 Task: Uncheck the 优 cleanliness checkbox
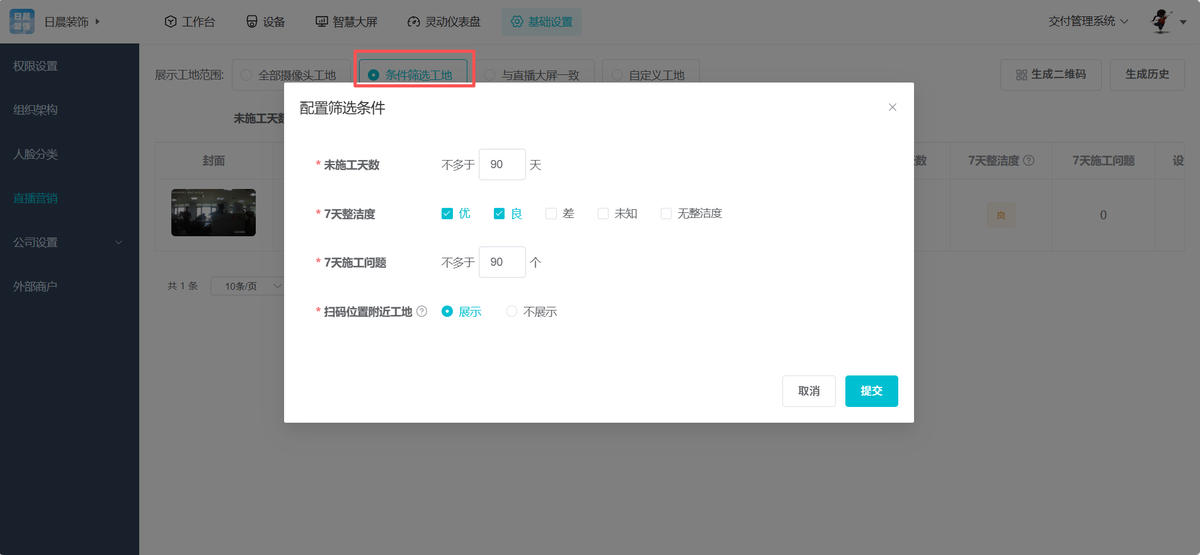click(x=447, y=213)
